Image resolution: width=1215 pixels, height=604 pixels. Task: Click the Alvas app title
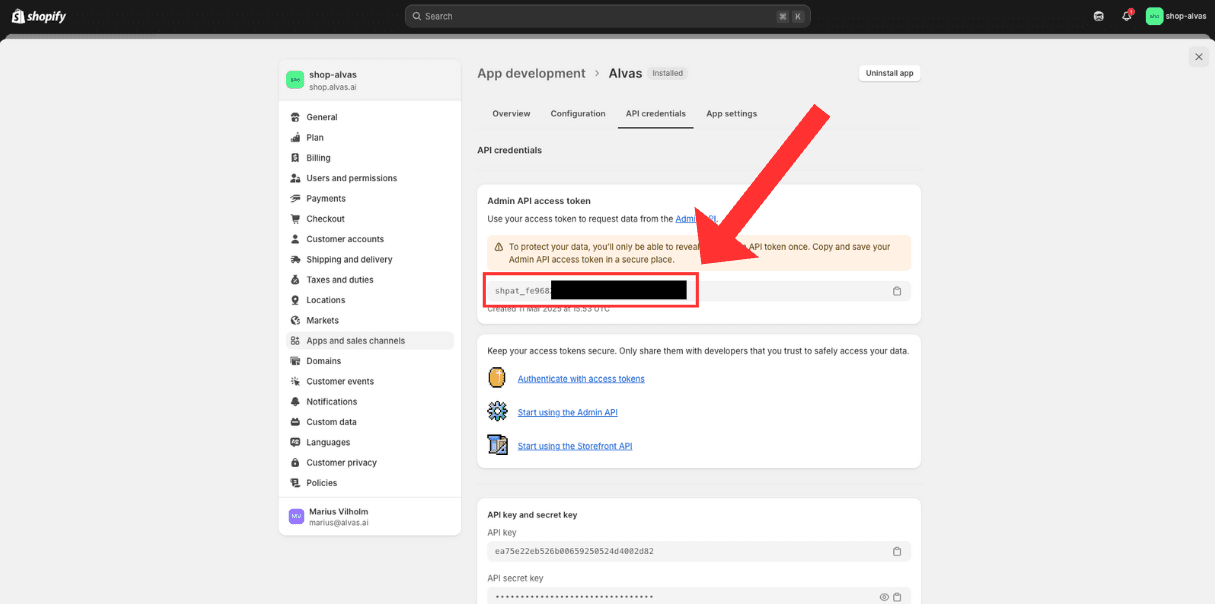pyautogui.click(x=626, y=73)
